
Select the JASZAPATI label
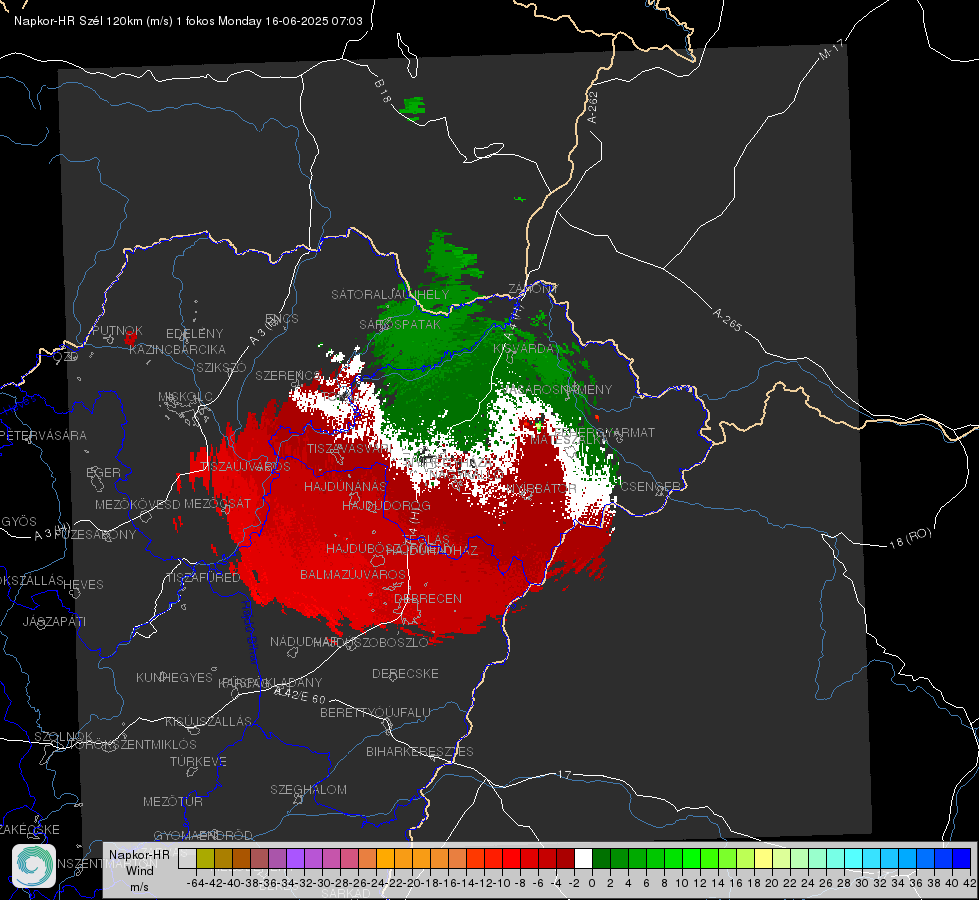coord(54,621)
